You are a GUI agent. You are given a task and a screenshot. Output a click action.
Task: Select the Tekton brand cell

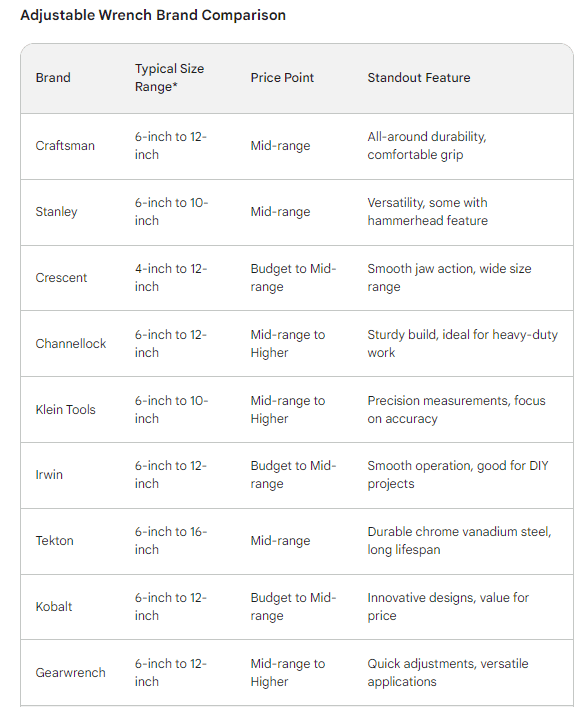coord(55,541)
